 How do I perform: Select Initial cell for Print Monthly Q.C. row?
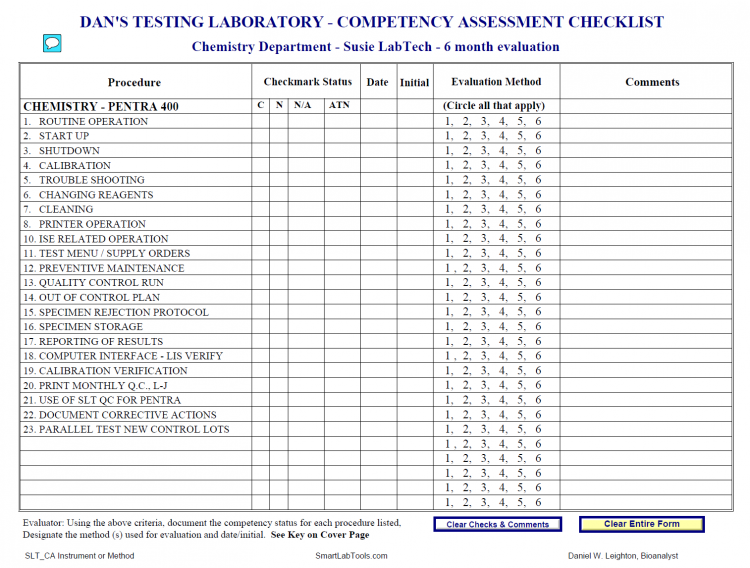[414, 386]
